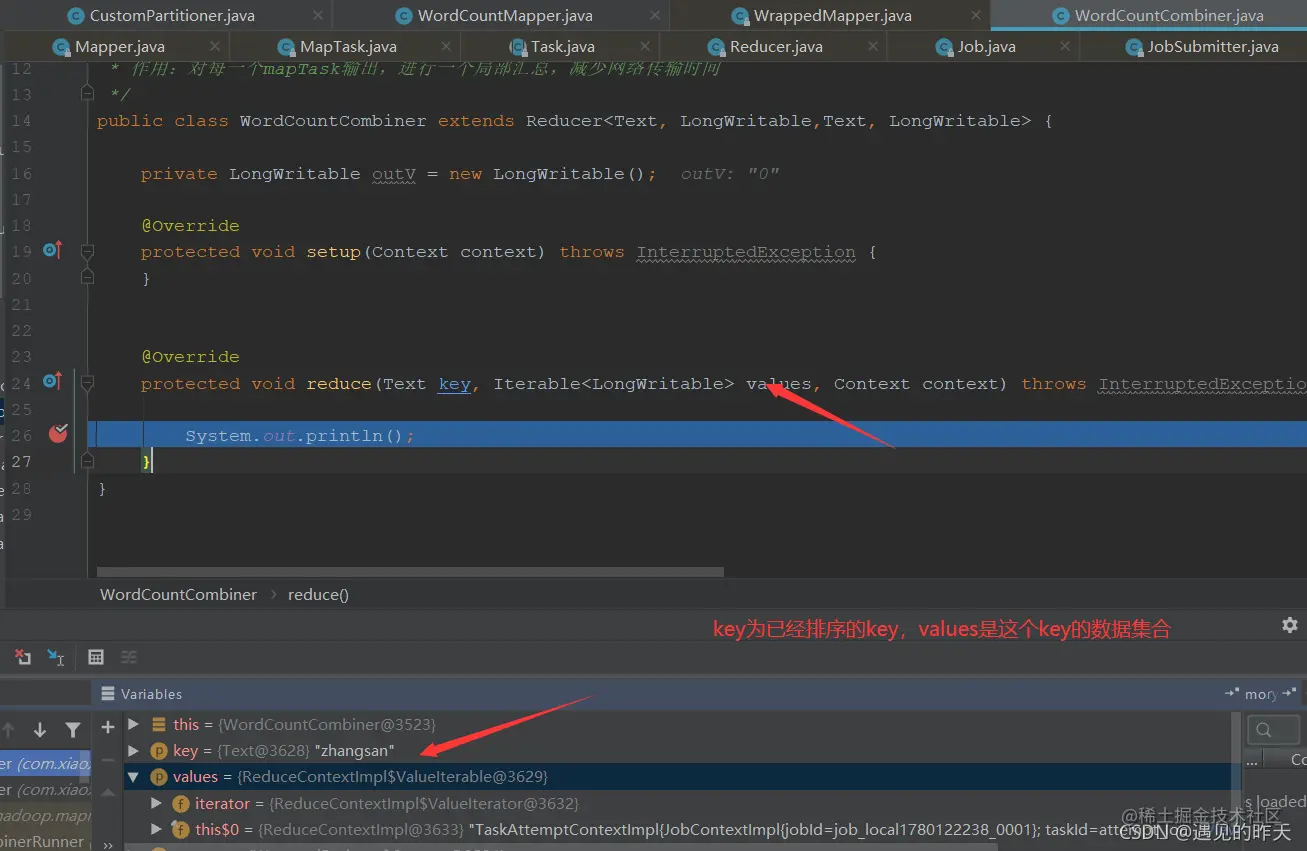Collapse the setup method fold marker on line 19
Screen dimensions: 1307x851
point(87,251)
